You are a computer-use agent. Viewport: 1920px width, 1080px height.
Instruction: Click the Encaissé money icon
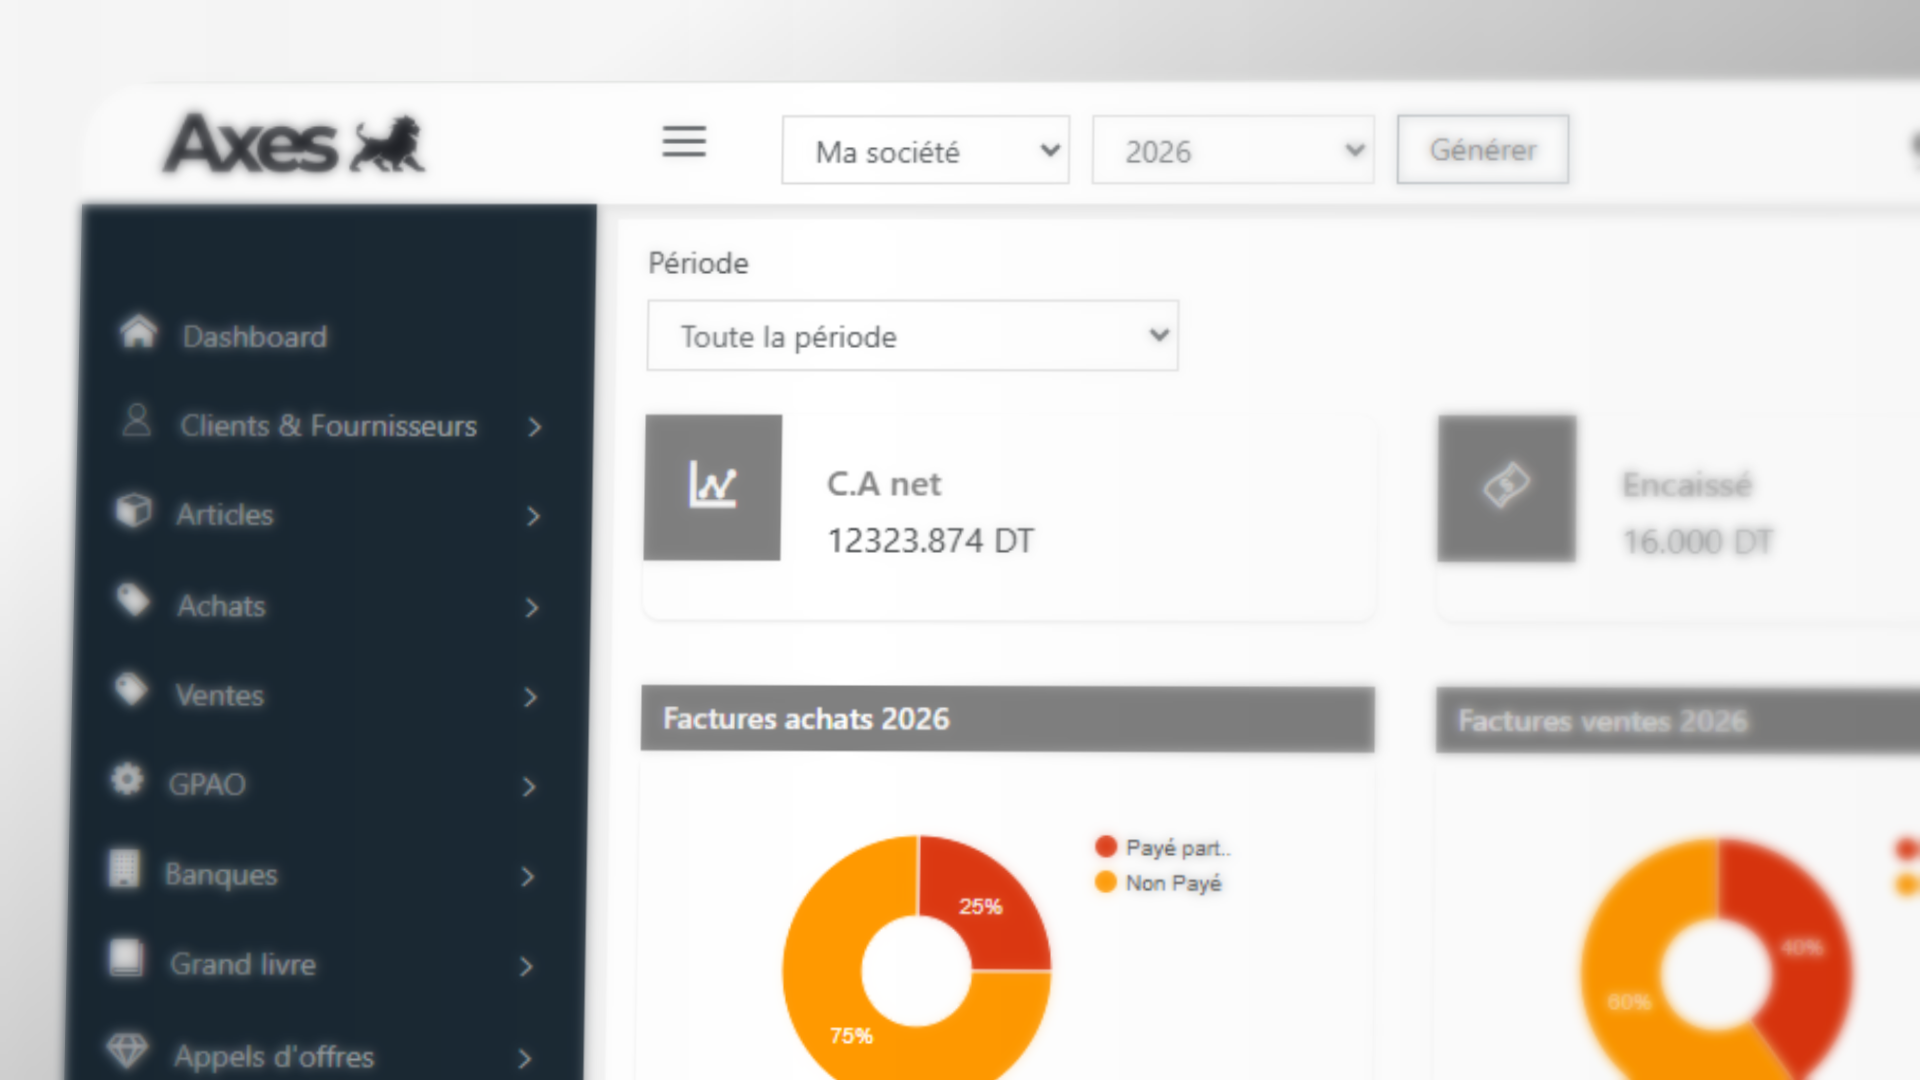(1507, 488)
